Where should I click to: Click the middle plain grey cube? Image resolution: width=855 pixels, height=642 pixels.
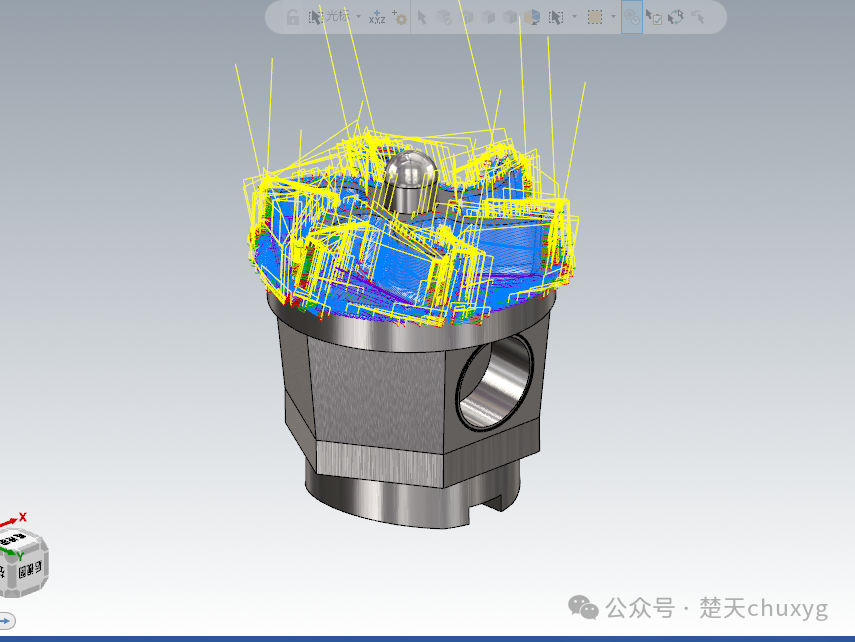489,17
